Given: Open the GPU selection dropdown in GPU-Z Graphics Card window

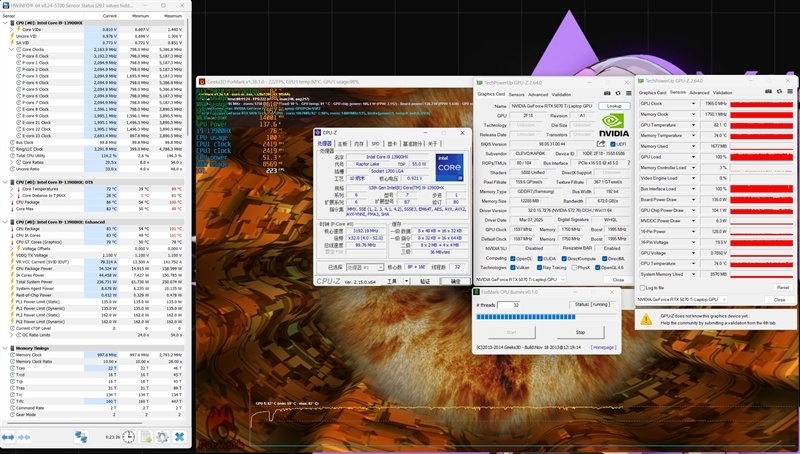Looking at the screenshot, I should point(520,280).
